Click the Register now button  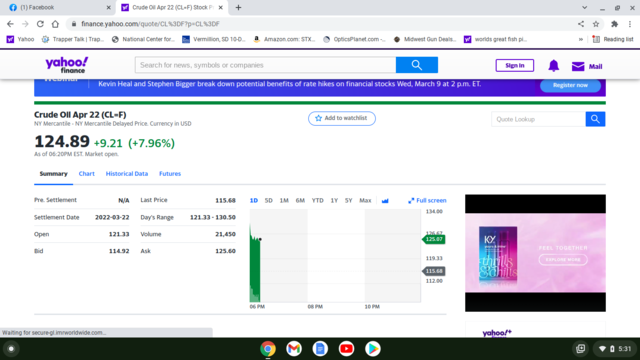(570, 85)
